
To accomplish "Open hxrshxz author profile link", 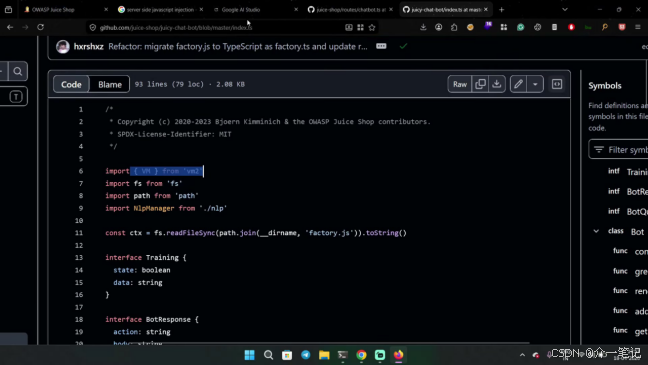I will coord(88,46).
